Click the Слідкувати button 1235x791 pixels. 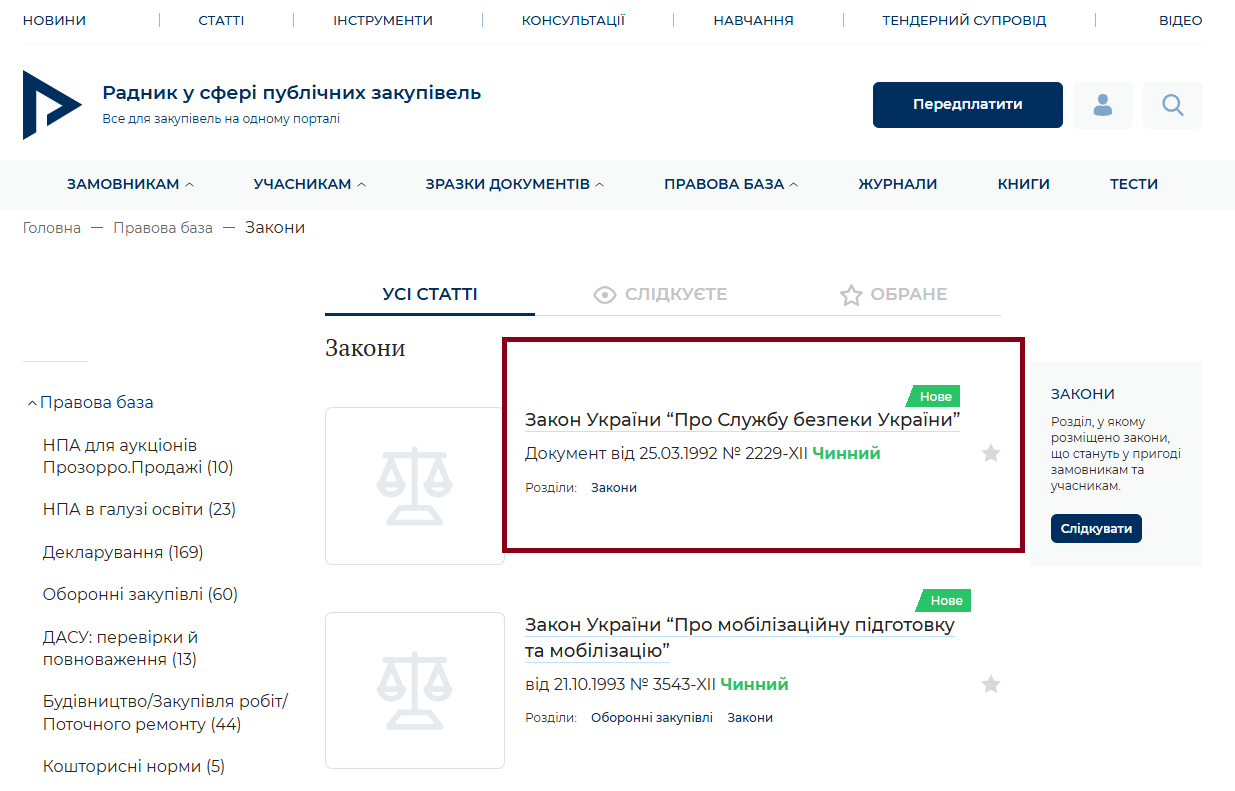(1096, 529)
